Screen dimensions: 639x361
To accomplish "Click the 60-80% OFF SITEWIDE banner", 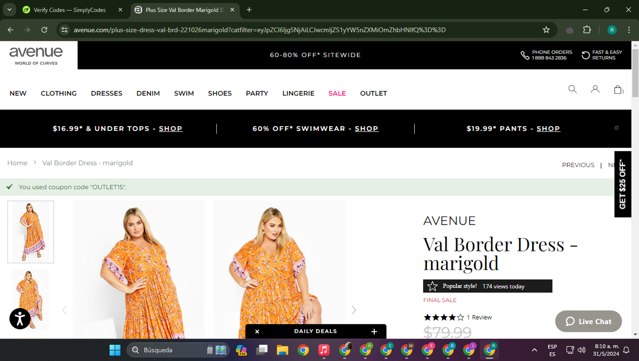I will 315,55.
